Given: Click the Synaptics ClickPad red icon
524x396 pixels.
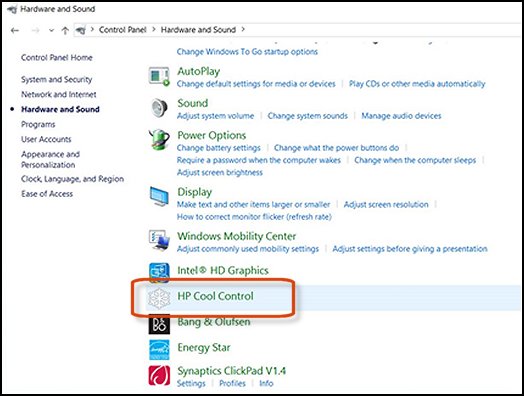Looking at the screenshot, I should coord(159,376).
